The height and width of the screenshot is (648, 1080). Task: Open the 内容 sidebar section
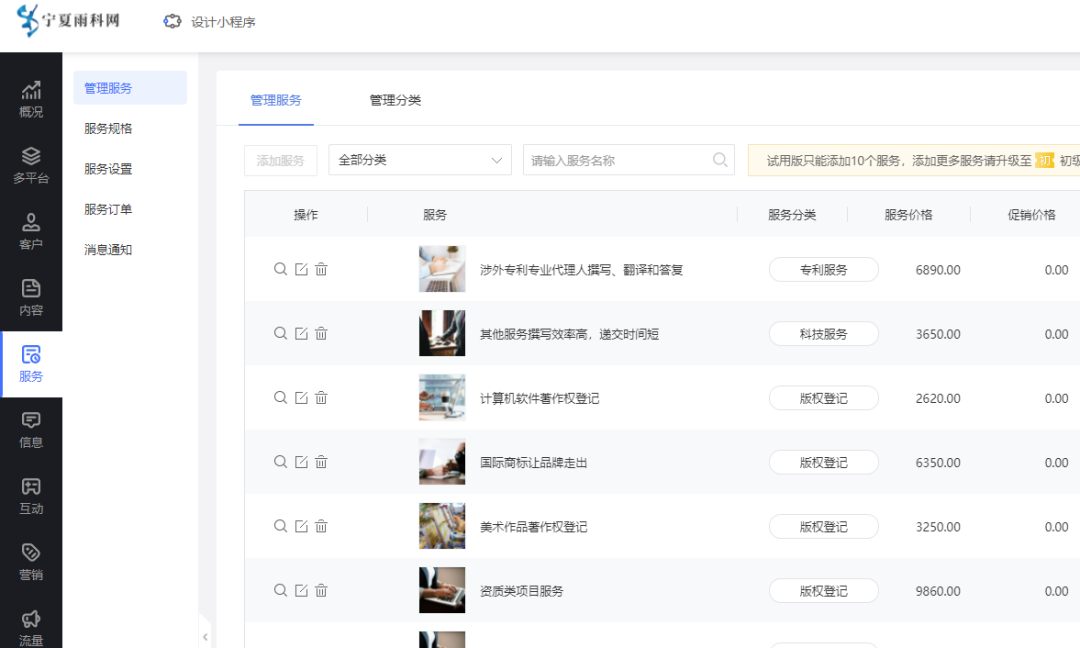31,297
